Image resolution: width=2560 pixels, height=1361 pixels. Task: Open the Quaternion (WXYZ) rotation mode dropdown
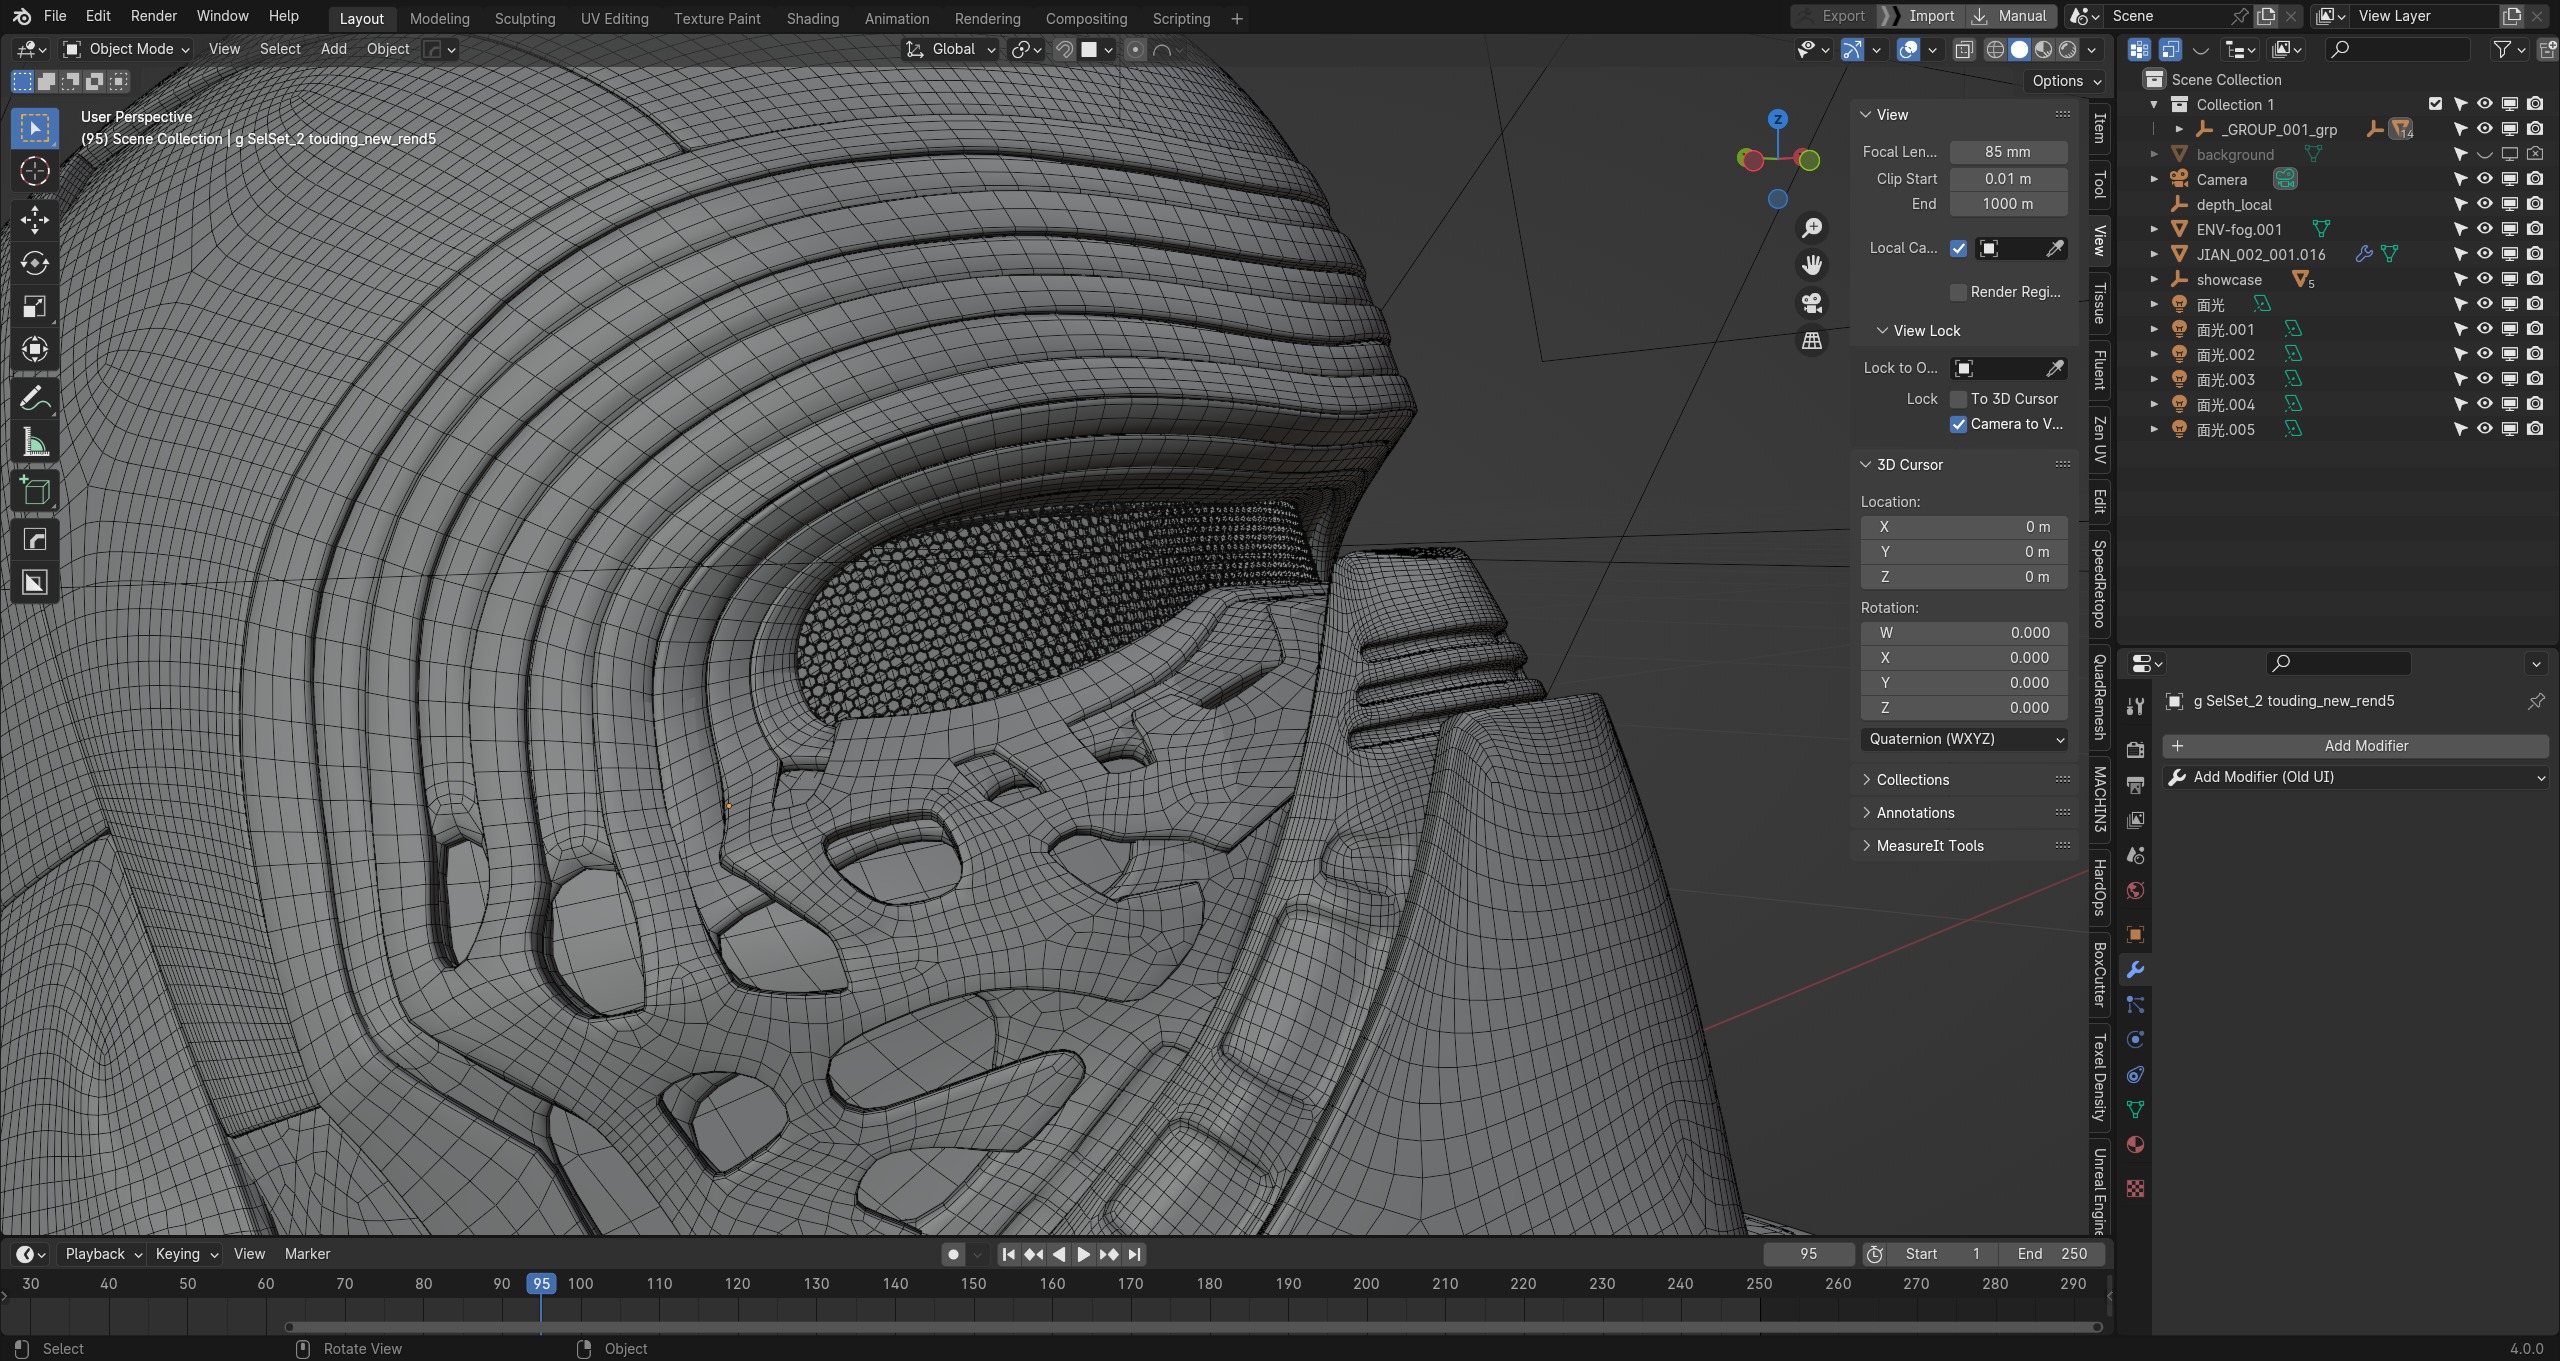point(1964,739)
